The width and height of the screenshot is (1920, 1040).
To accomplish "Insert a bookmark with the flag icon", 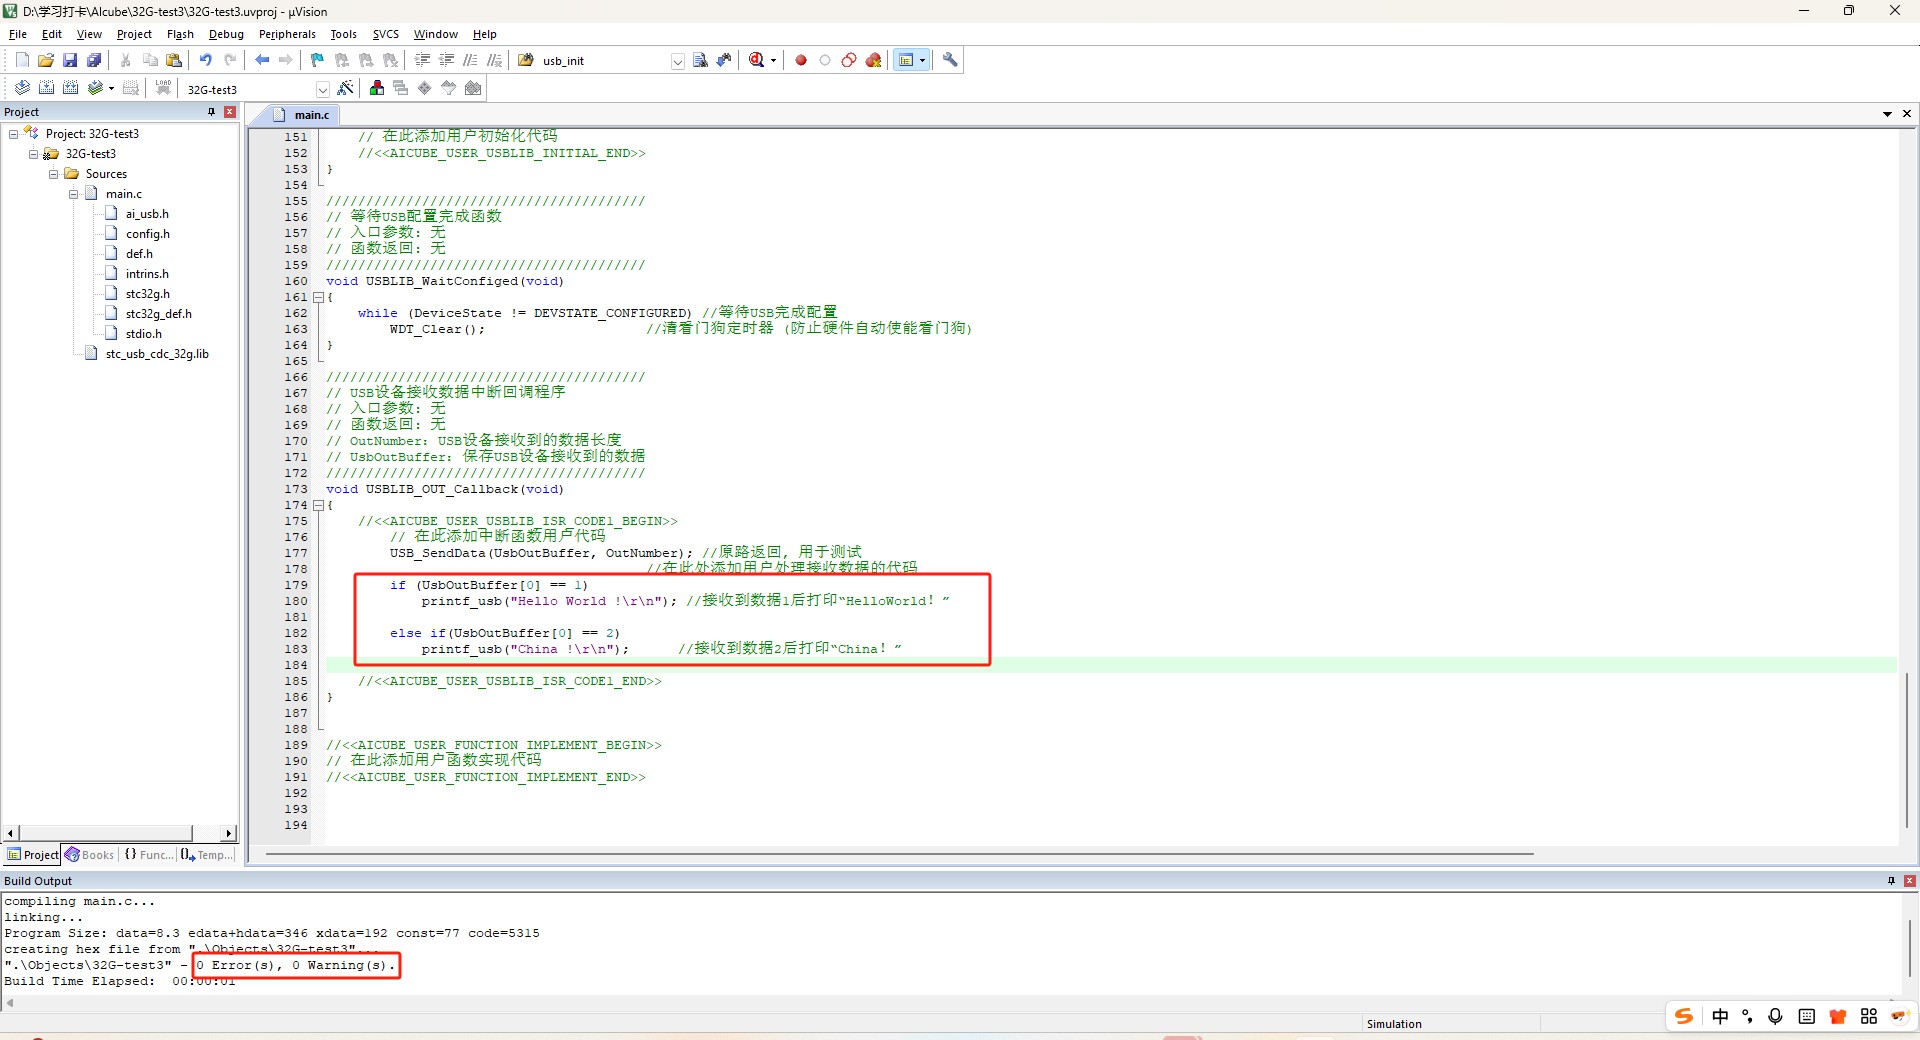I will pyautogui.click(x=317, y=60).
